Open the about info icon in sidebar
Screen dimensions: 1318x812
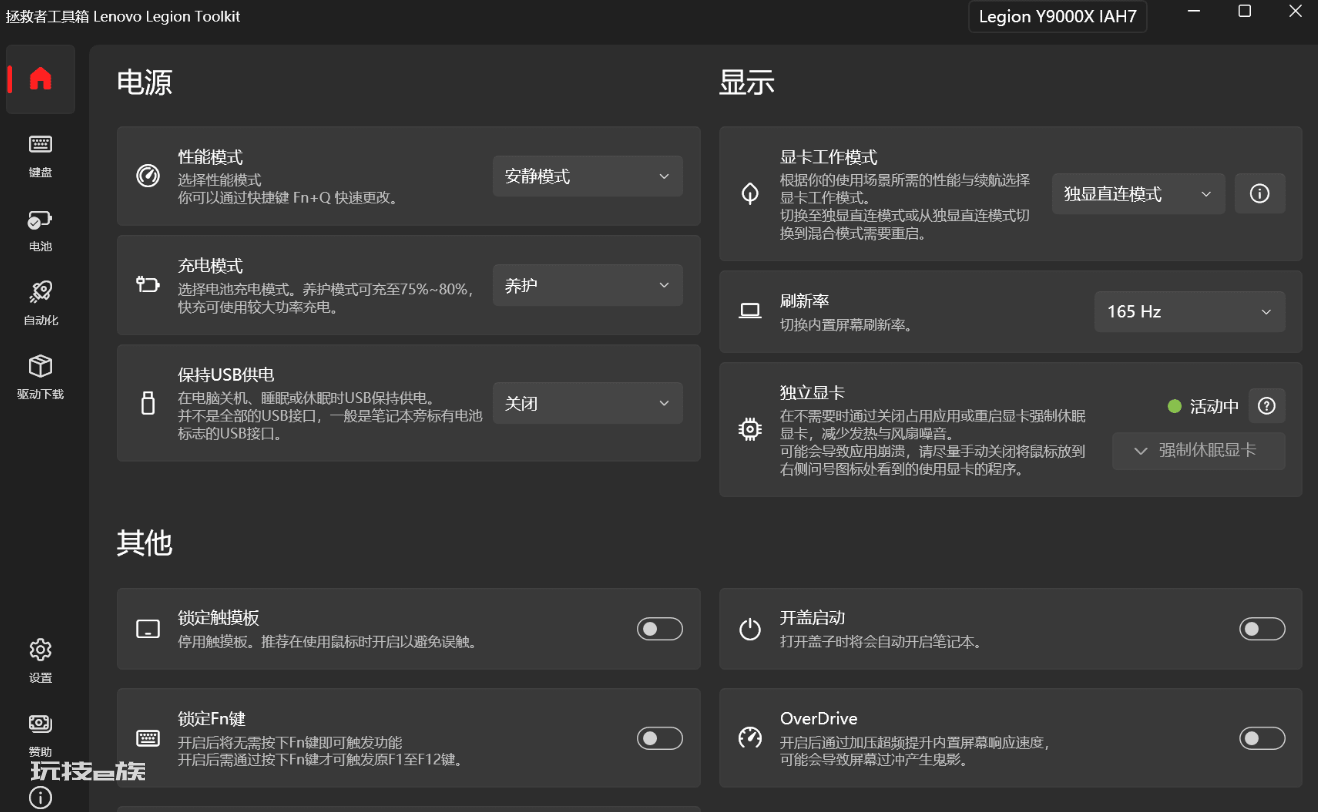pos(40,797)
